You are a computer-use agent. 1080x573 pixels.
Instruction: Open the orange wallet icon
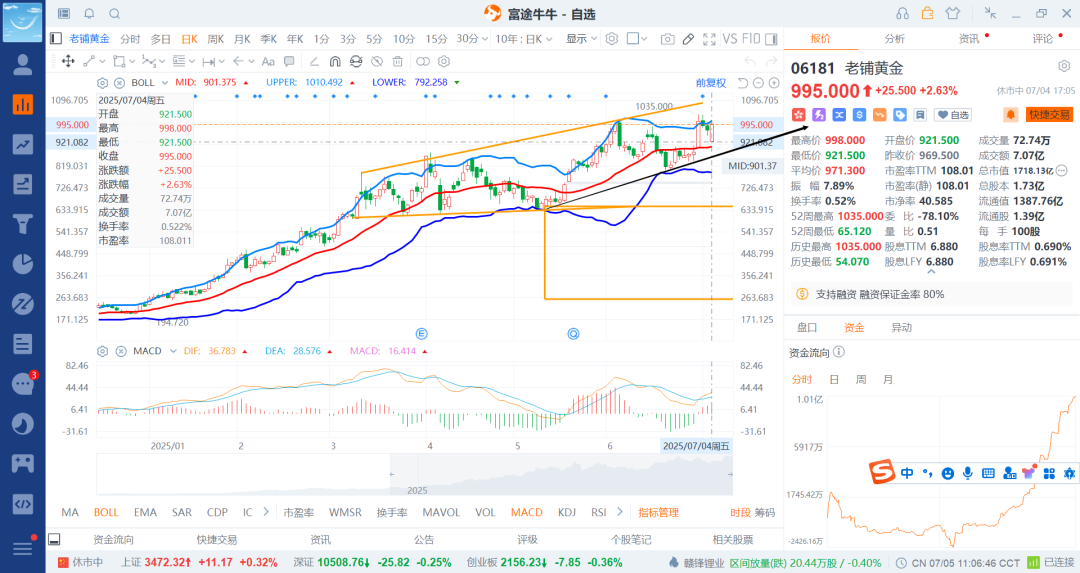coord(928,13)
